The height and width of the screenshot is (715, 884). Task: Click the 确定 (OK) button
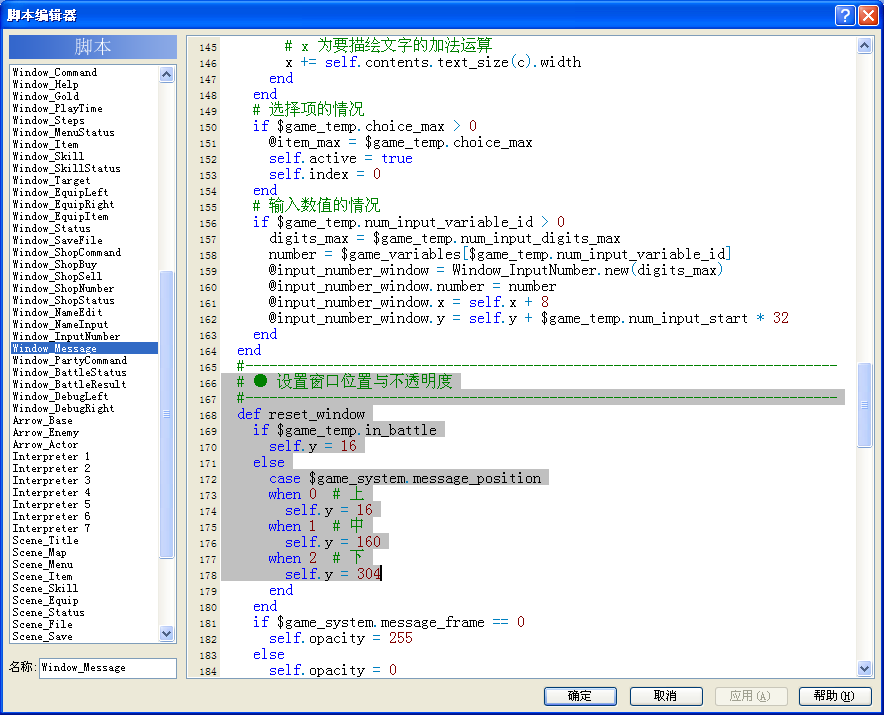point(580,696)
